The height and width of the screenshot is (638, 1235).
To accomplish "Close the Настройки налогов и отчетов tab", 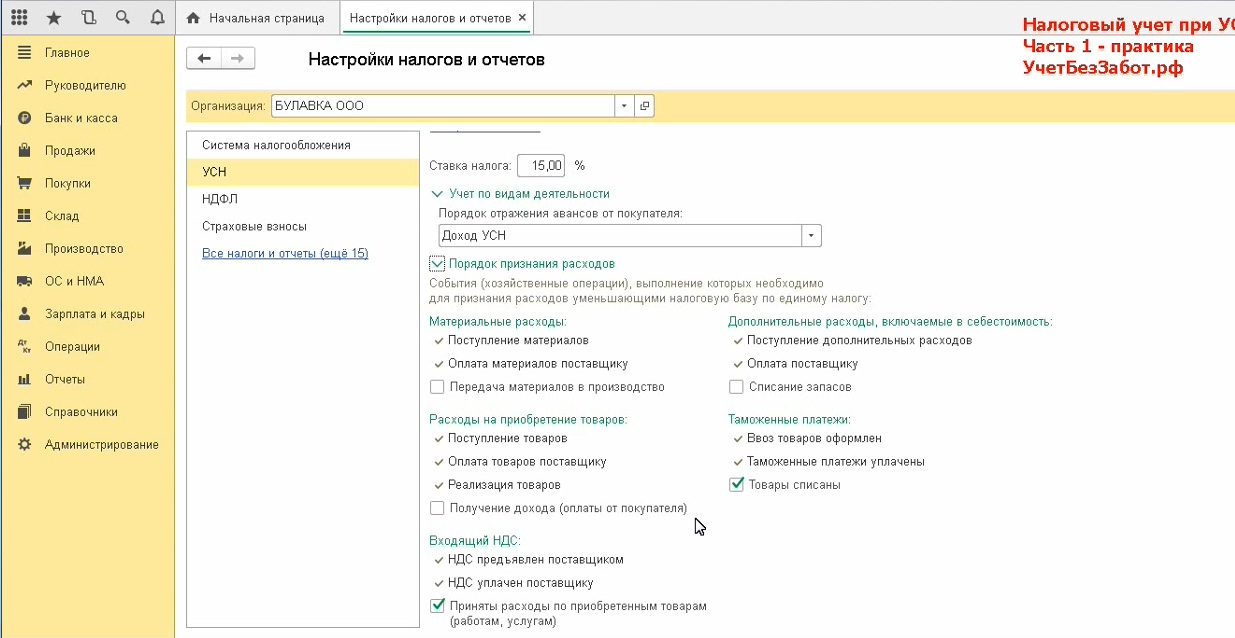I will (523, 18).
